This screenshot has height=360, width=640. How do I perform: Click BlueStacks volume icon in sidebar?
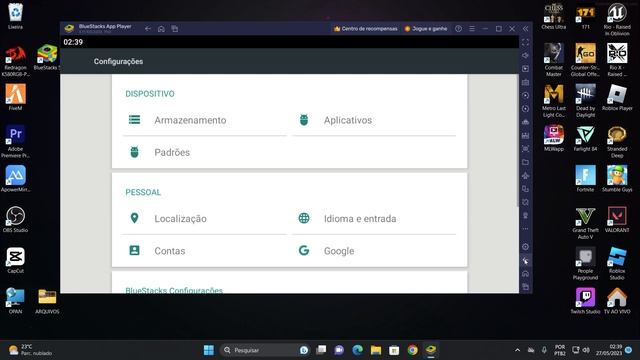pos(526,55)
